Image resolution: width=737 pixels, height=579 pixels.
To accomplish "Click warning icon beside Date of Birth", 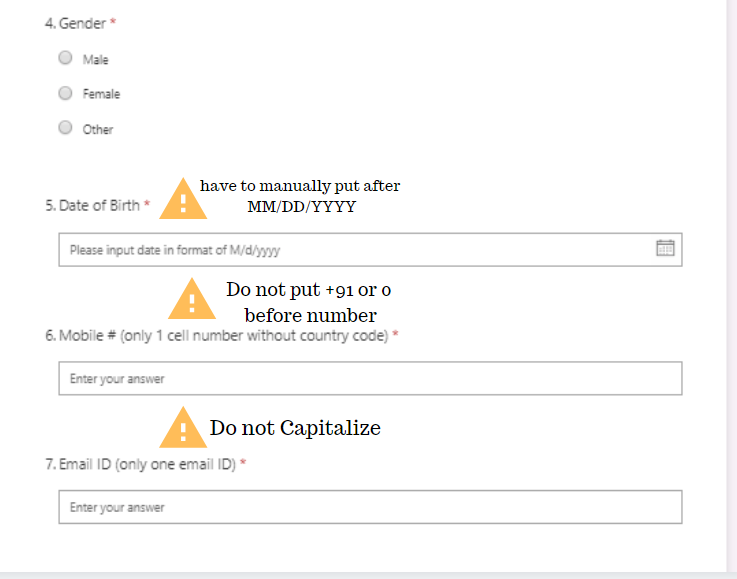I will (183, 200).
